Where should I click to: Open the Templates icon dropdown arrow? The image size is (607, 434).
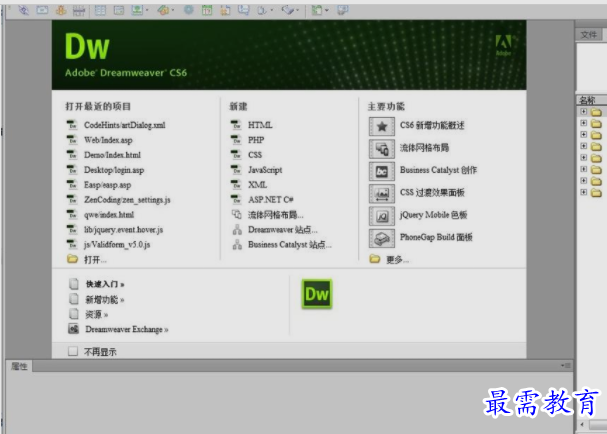point(327,10)
